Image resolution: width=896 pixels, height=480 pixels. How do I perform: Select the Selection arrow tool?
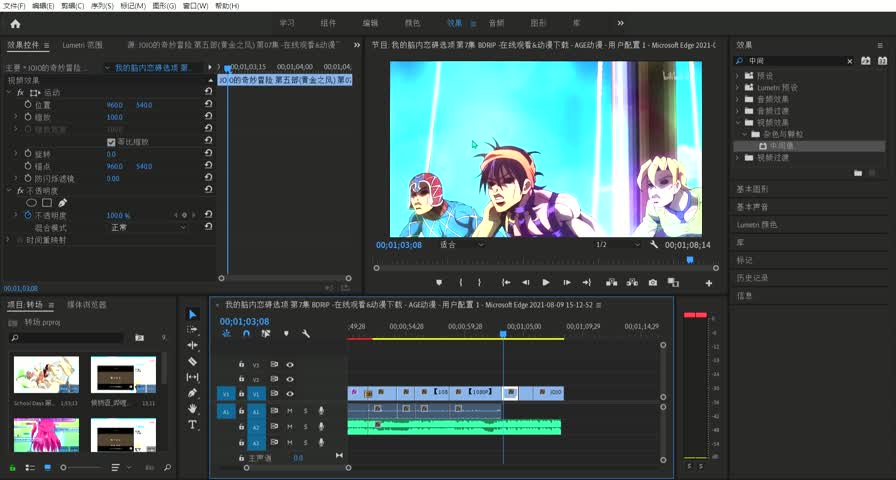click(x=193, y=314)
